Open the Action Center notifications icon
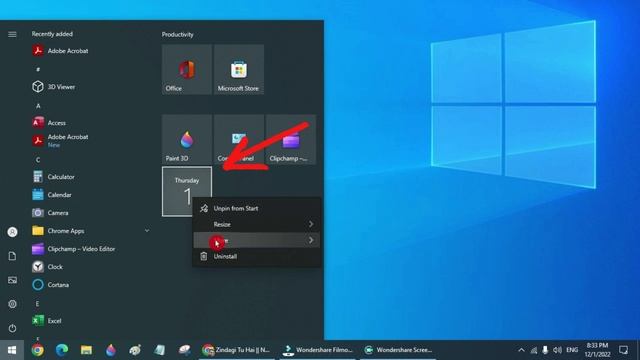This screenshot has width=640, height=360. click(x=623, y=350)
